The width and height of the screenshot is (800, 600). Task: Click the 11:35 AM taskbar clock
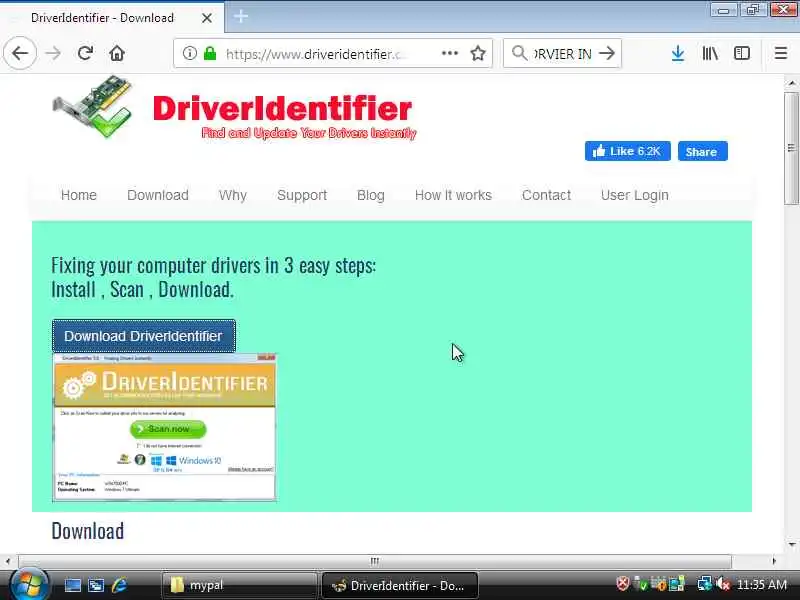click(762, 585)
